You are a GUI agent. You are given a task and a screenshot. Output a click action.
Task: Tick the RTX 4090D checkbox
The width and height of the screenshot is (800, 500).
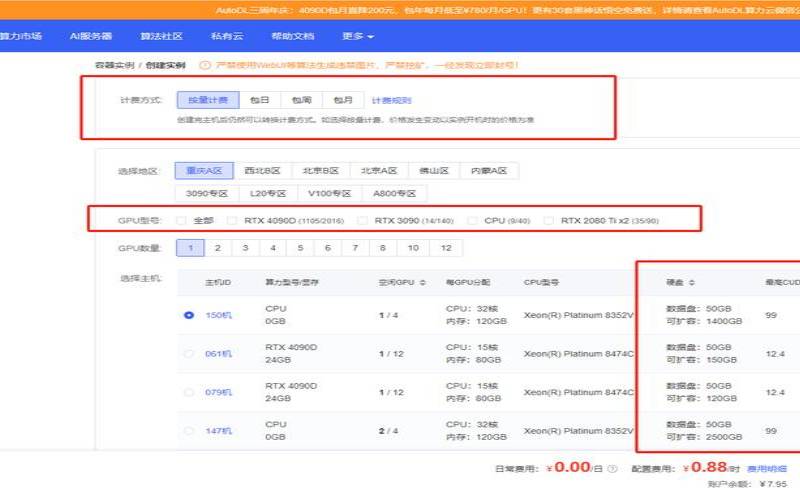coord(232,220)
